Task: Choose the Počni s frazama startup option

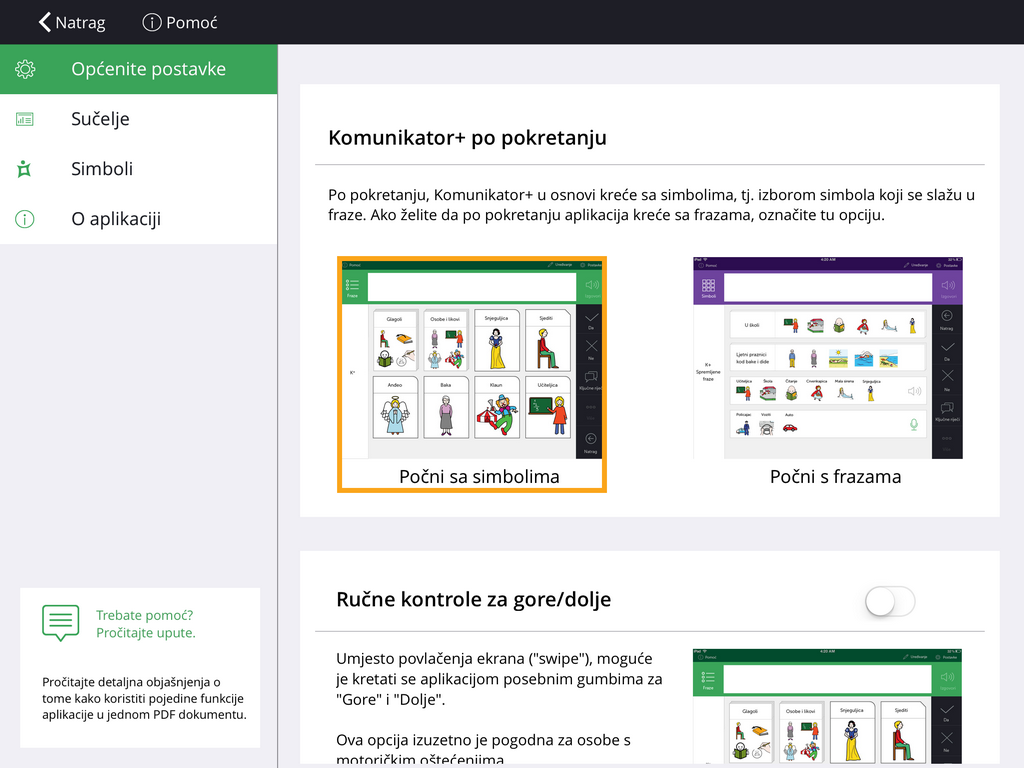Action: point(828,373)
